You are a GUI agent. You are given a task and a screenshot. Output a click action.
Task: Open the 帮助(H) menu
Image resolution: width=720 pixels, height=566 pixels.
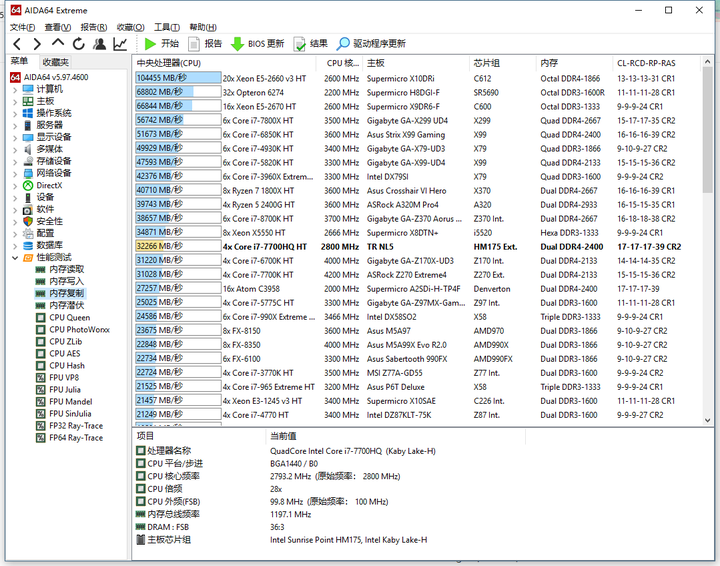pyautogui.click(x=203, y=28)
